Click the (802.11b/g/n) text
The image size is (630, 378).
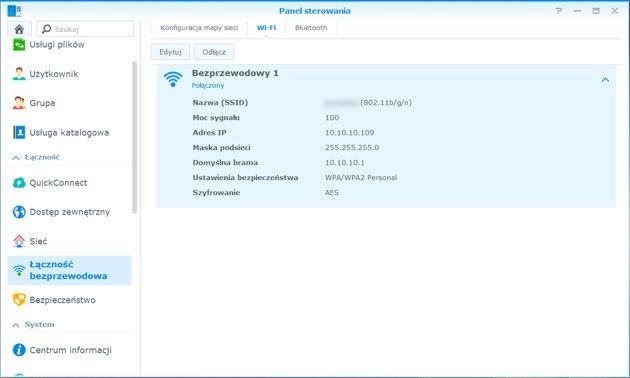(386, 102)
